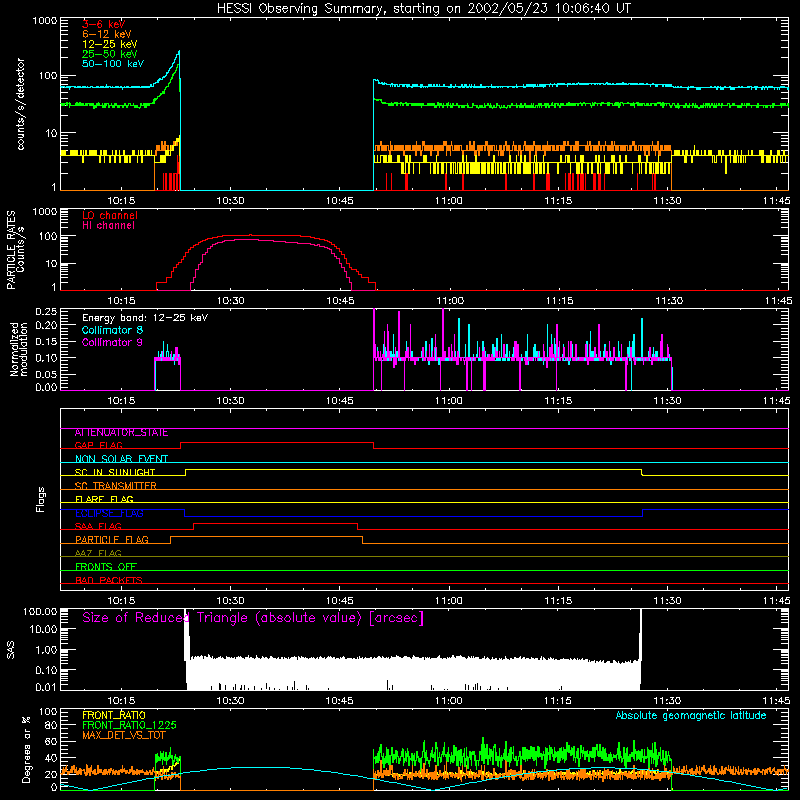
Task: Select the Collimator 9 legend label
Action: (x=112, y=342)
